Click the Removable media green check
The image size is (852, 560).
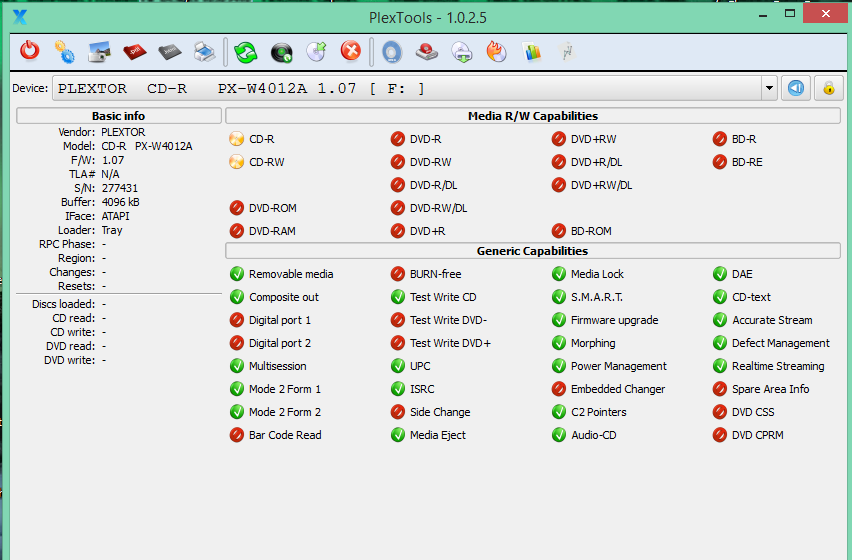[x=236, y=274]
